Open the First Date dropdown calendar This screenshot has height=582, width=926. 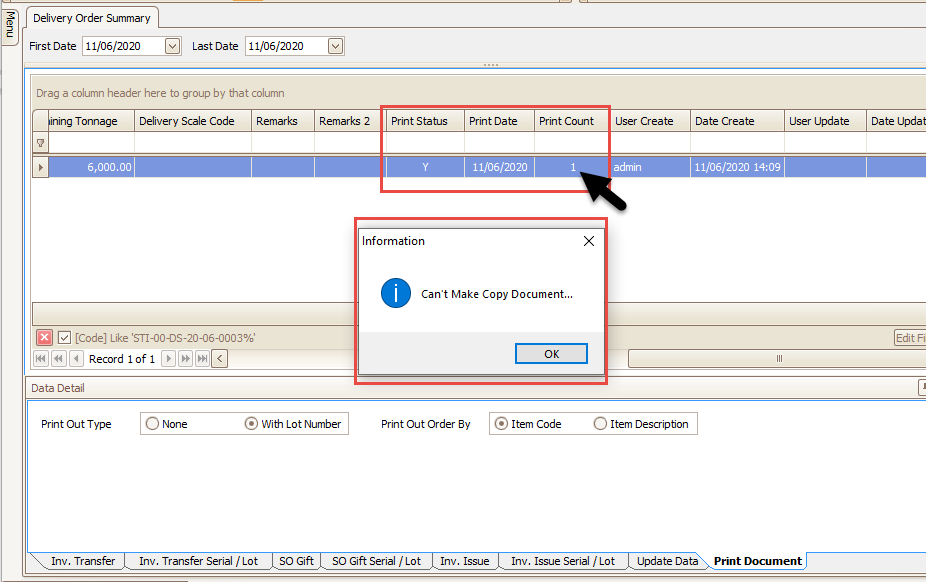pyautogui.click(x=172, y=46)
